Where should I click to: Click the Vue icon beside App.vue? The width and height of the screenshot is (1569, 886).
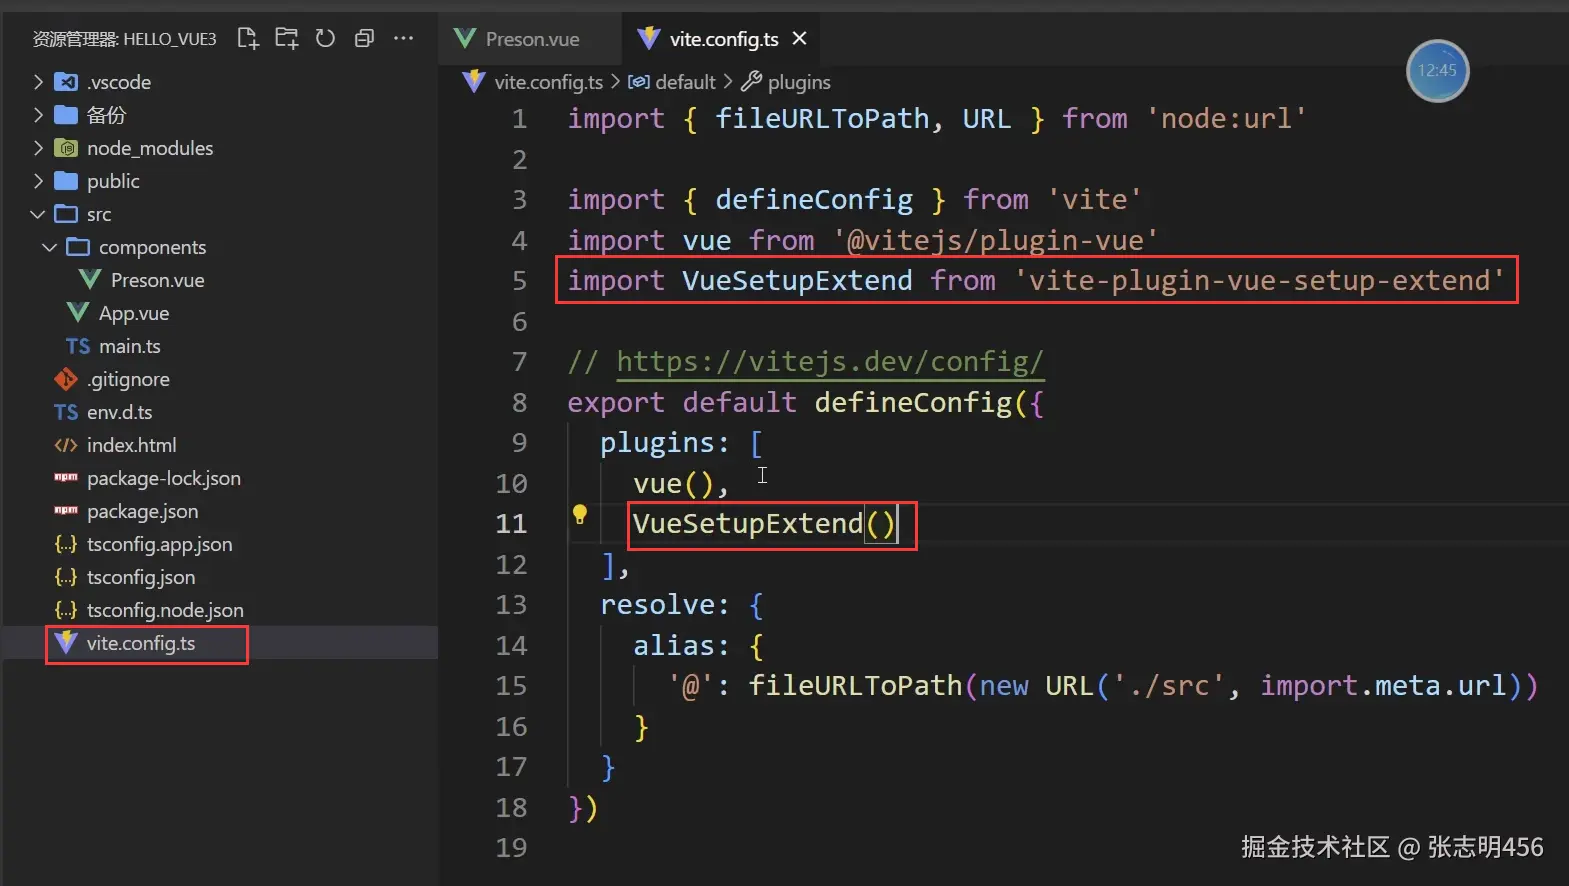click(x=78, y=313)
